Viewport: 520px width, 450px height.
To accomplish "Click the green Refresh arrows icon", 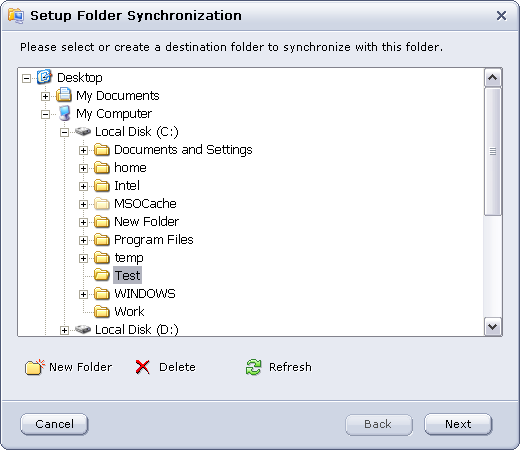I will tap(254, 367).
